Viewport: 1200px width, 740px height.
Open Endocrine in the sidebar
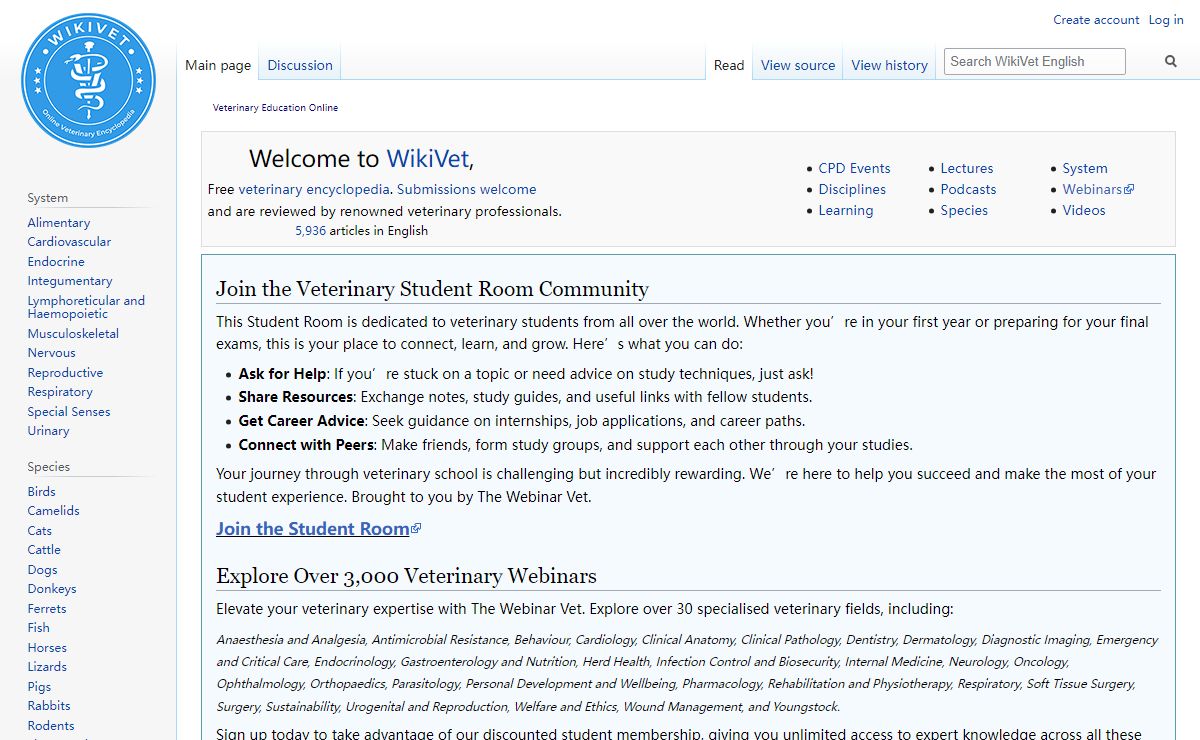point(56,262)
